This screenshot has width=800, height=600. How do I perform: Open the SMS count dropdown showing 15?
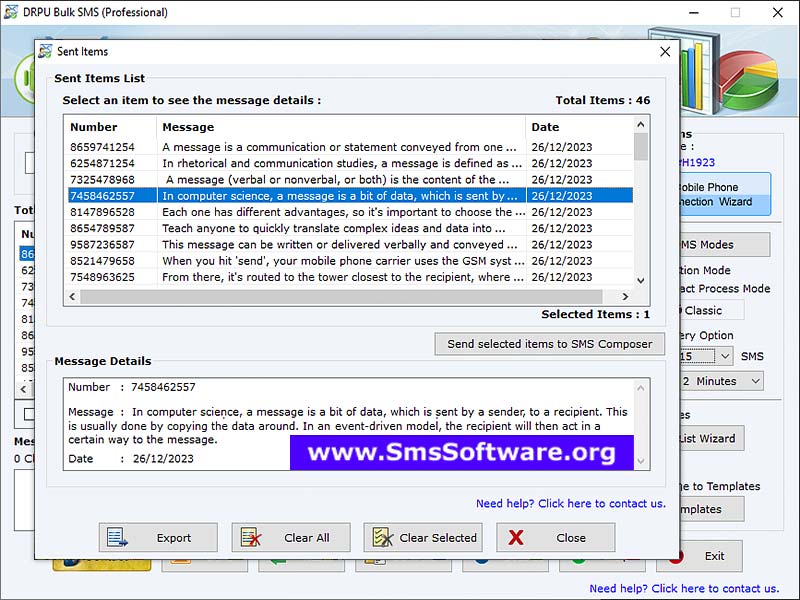(724, 356)
